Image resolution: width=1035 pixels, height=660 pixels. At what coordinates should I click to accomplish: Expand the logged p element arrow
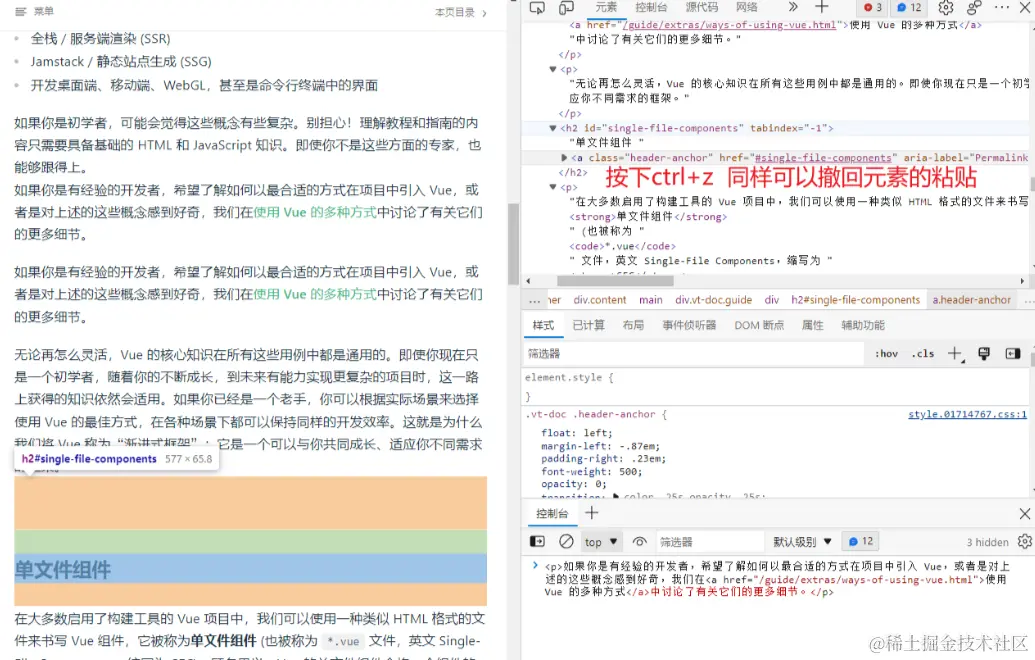coord(535,566)
